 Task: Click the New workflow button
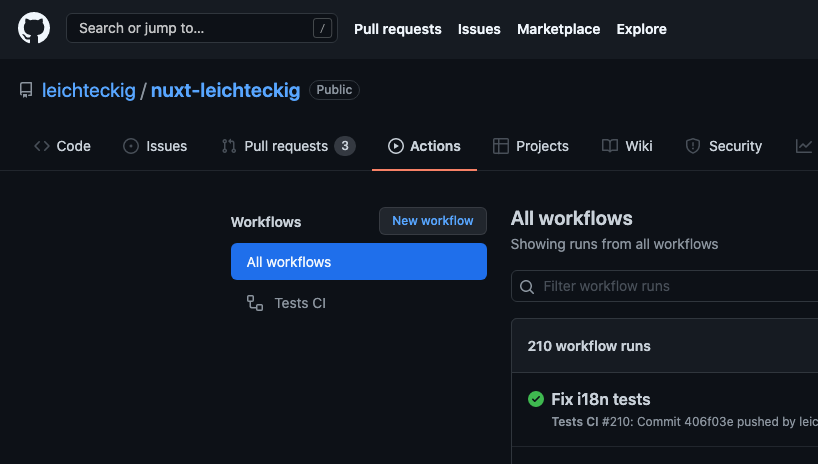[433, 221]
